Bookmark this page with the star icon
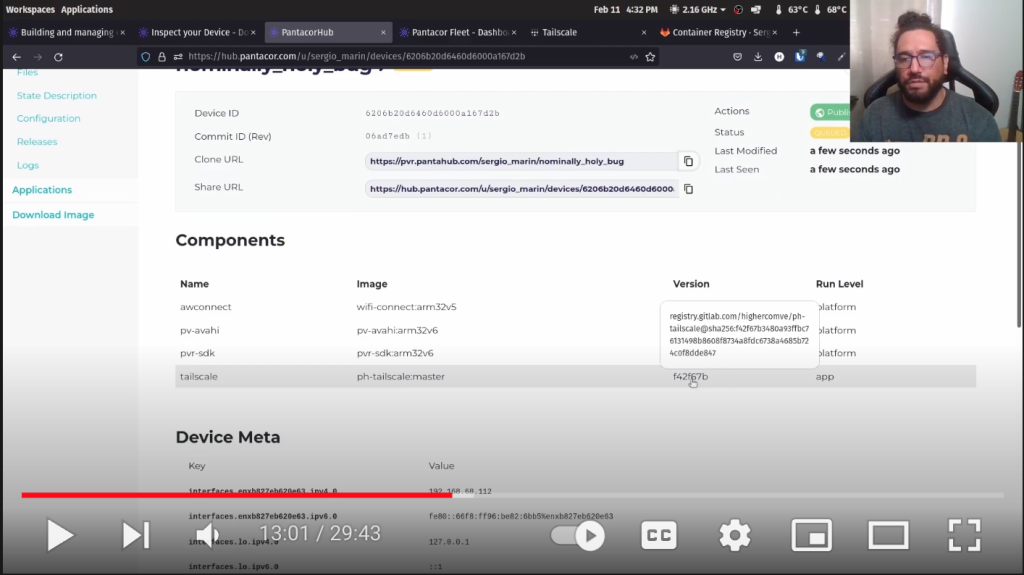The height and width of the screenshot is (575, 1024). [650, 57]
